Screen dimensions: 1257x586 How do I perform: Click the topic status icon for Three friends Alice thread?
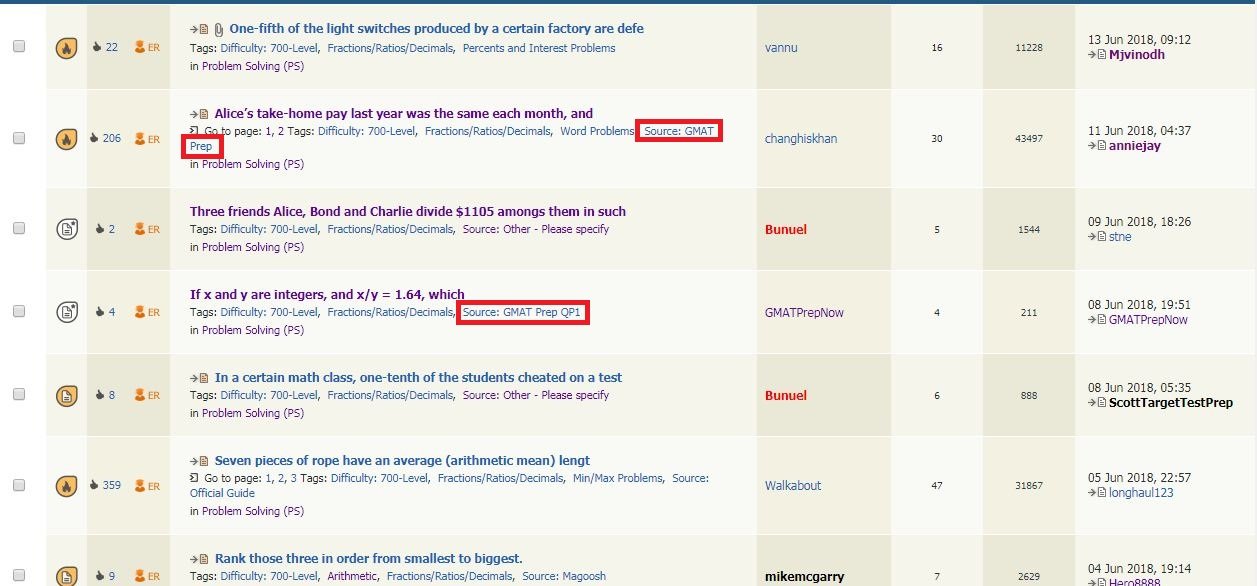point(66,229)
